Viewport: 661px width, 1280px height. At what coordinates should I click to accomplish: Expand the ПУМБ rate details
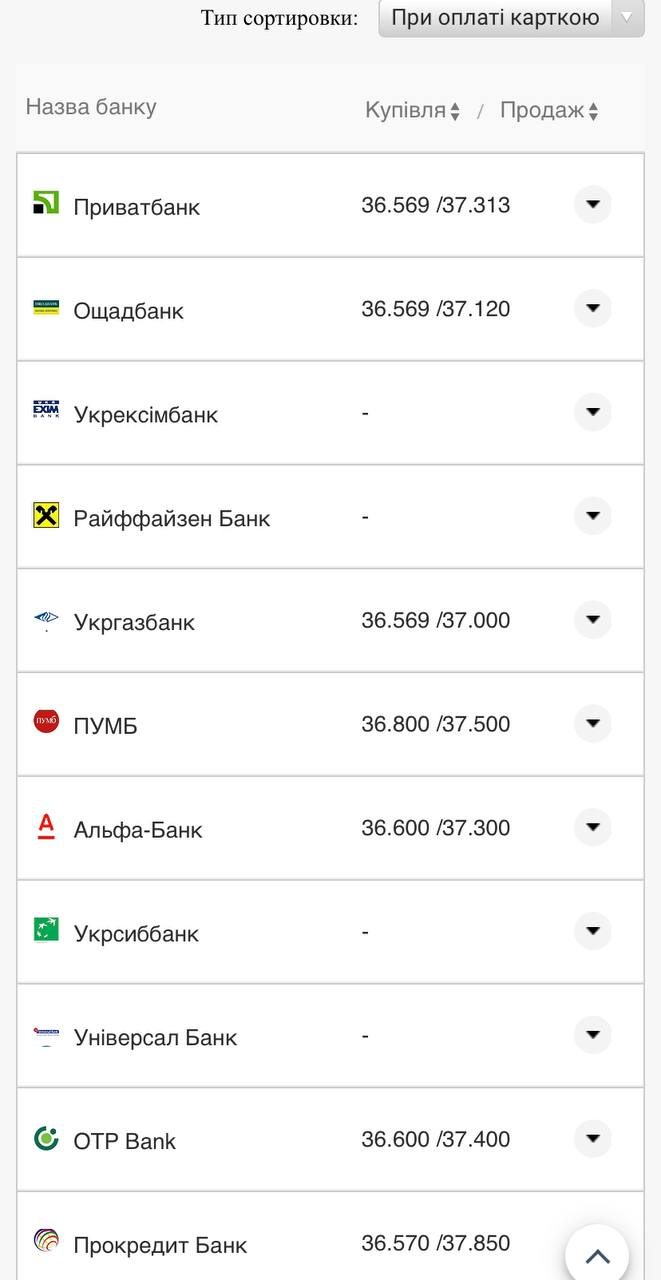[592, 723]
